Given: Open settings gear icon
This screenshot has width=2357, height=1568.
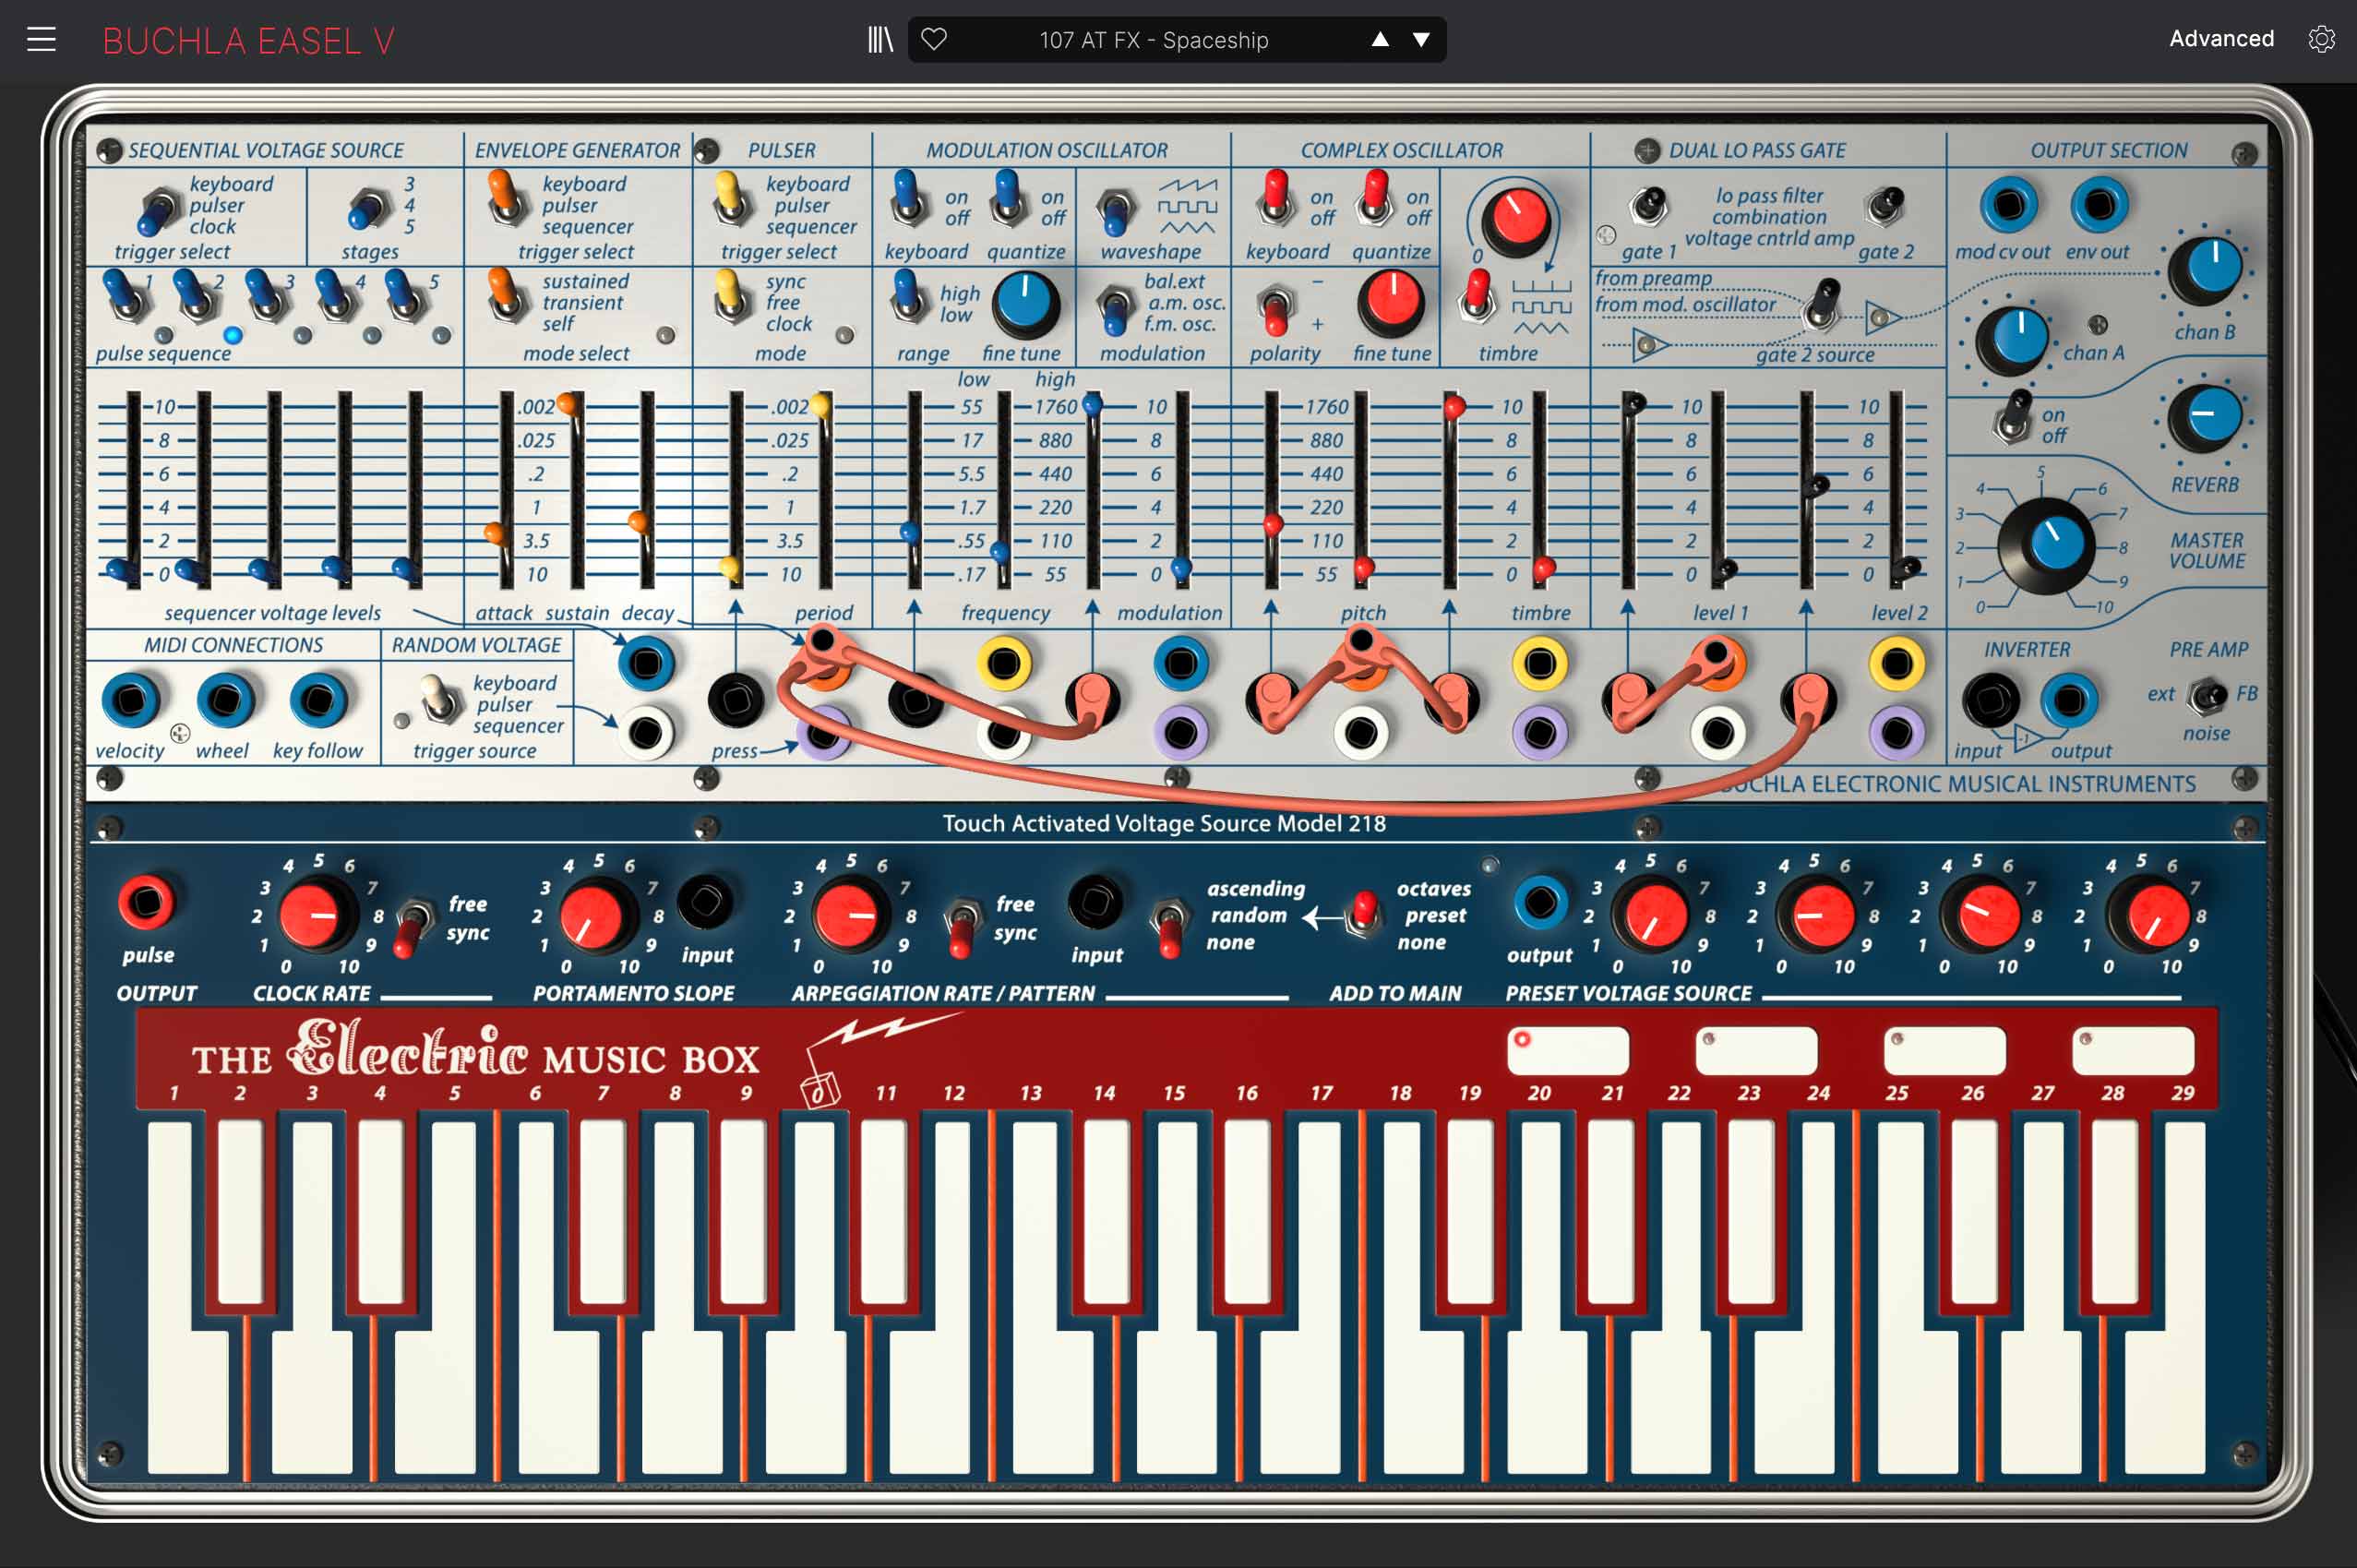Looking at the screenshot, I should 2321,39.
